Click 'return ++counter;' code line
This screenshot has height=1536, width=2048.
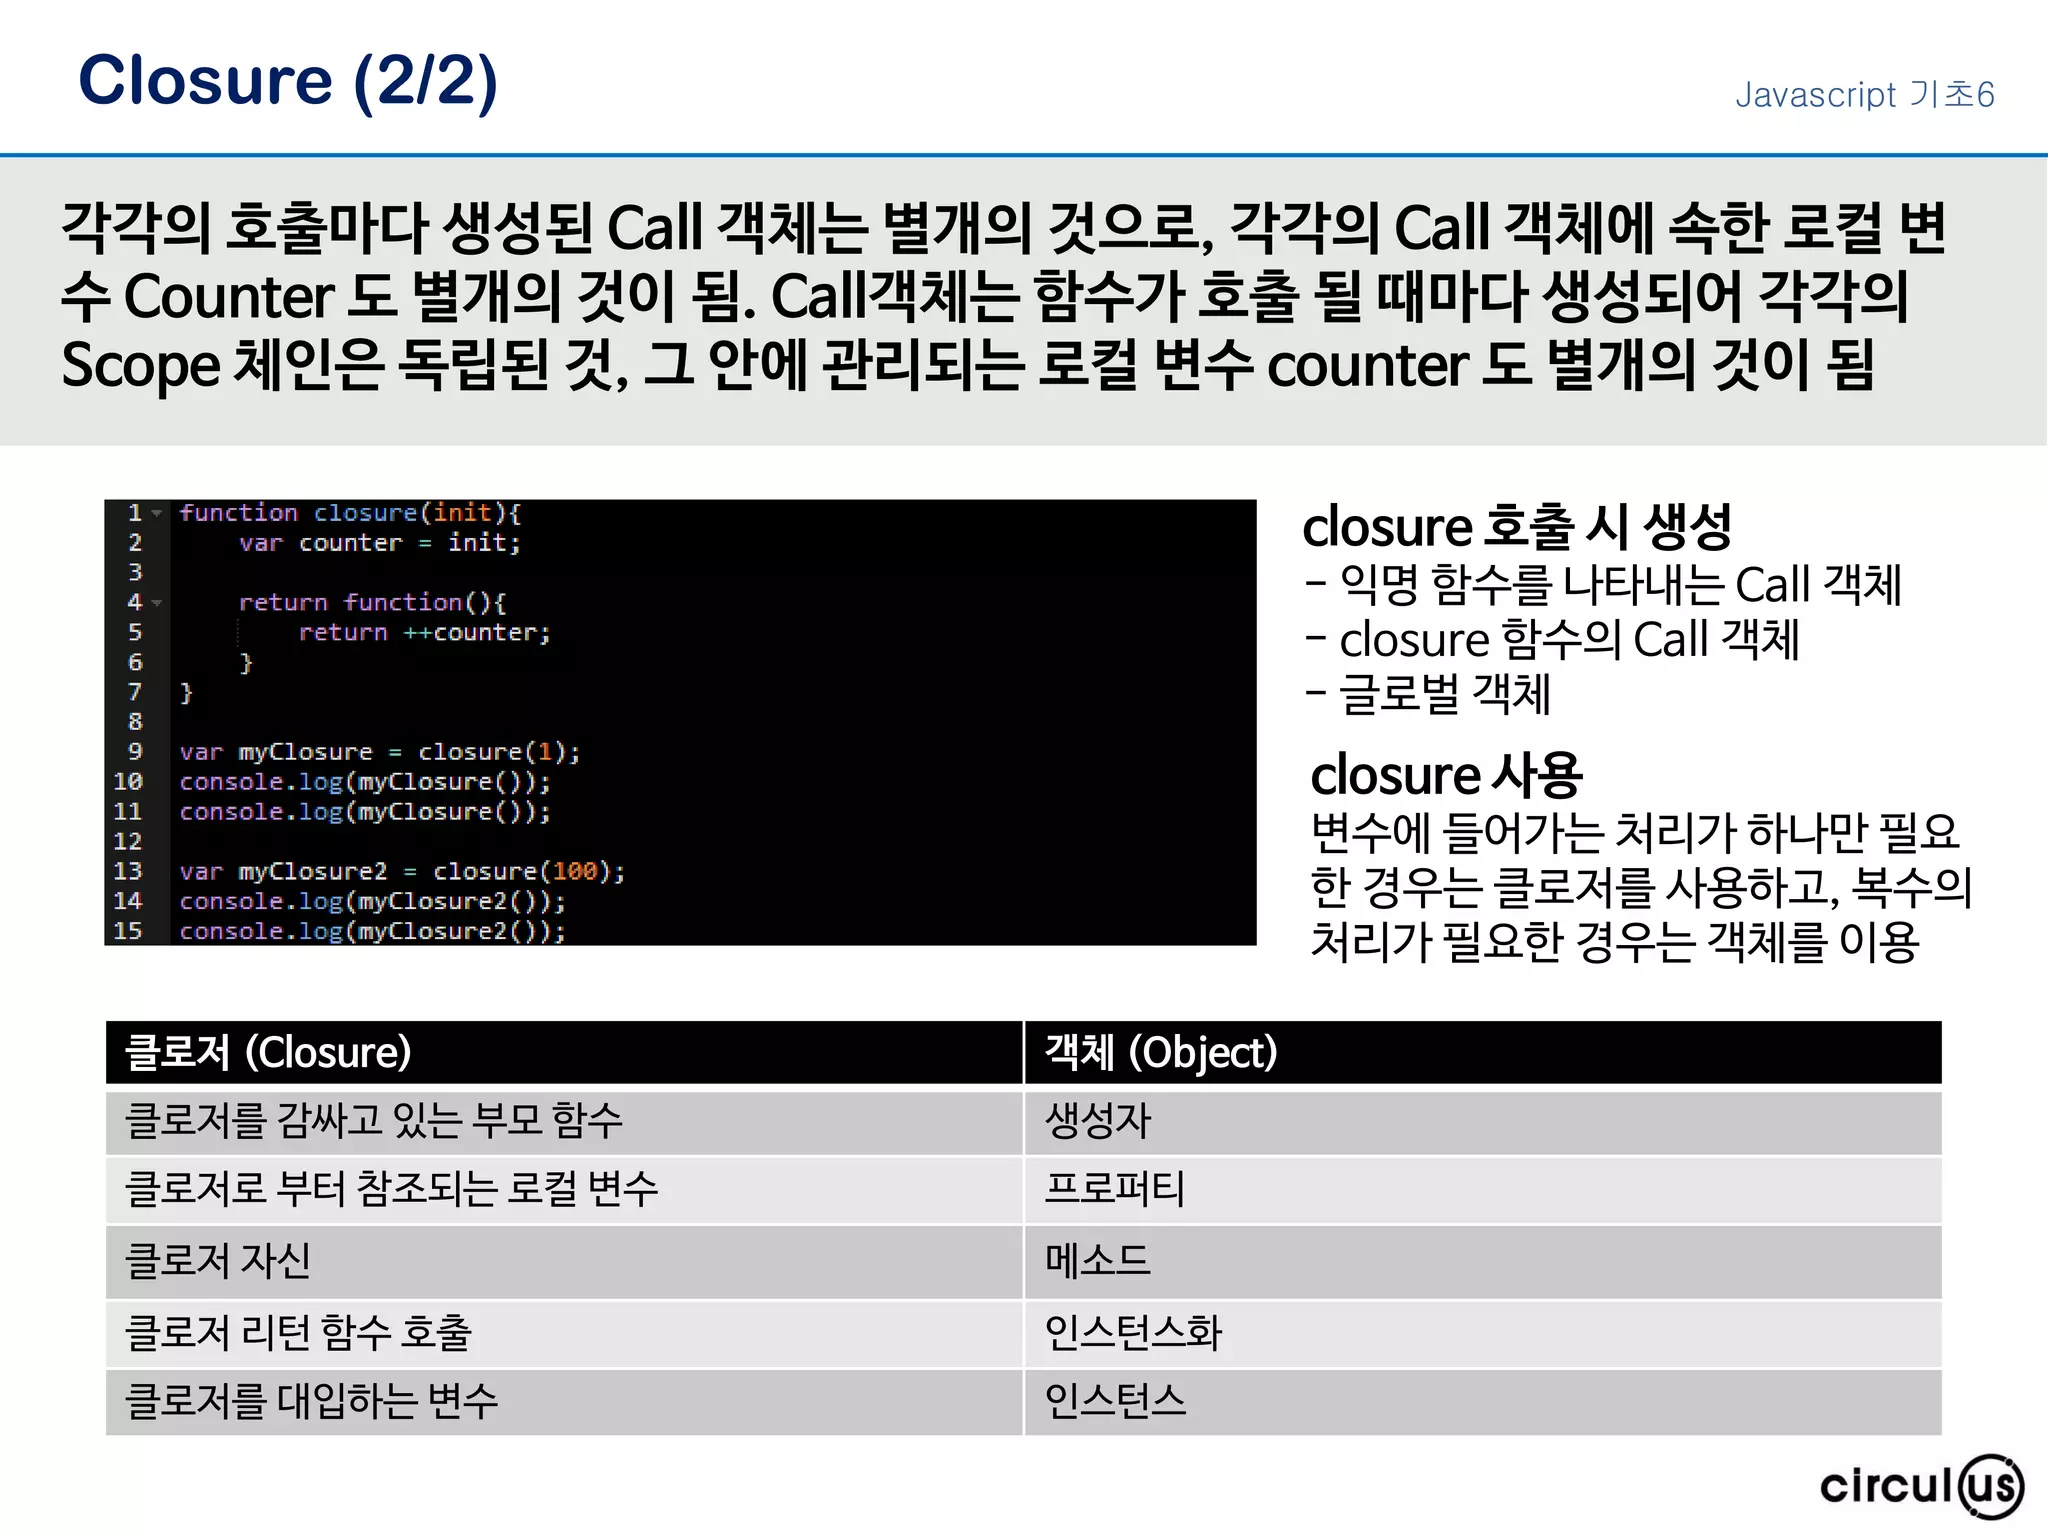coord(424,632)
